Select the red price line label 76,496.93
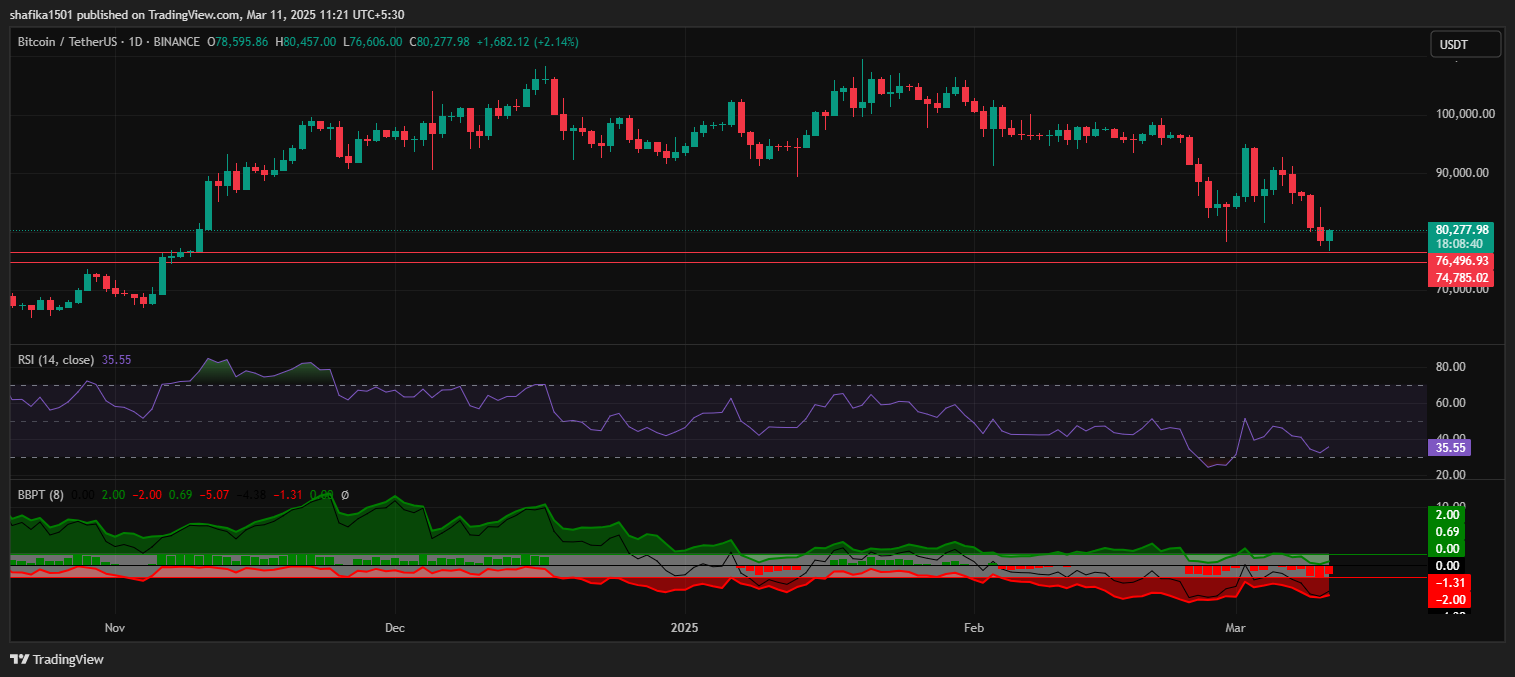Viewport: 1515px width, 677px height. (x=1459, y=261)
